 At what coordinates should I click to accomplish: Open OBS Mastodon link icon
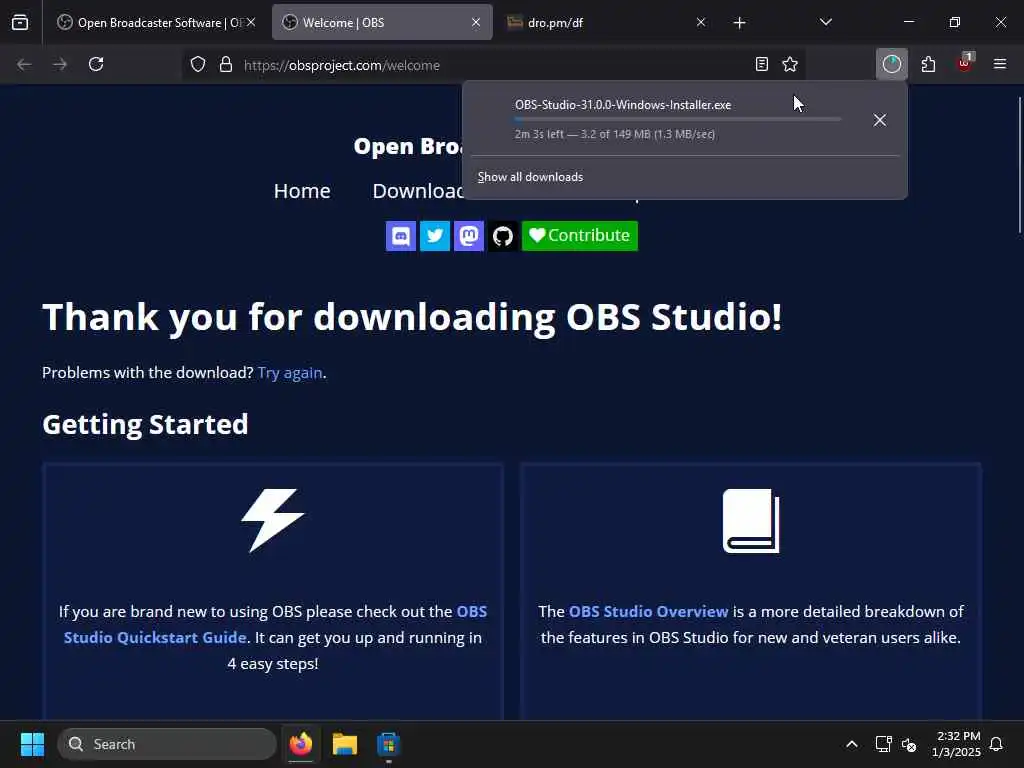pyautogui.click(x=469, y=236)
